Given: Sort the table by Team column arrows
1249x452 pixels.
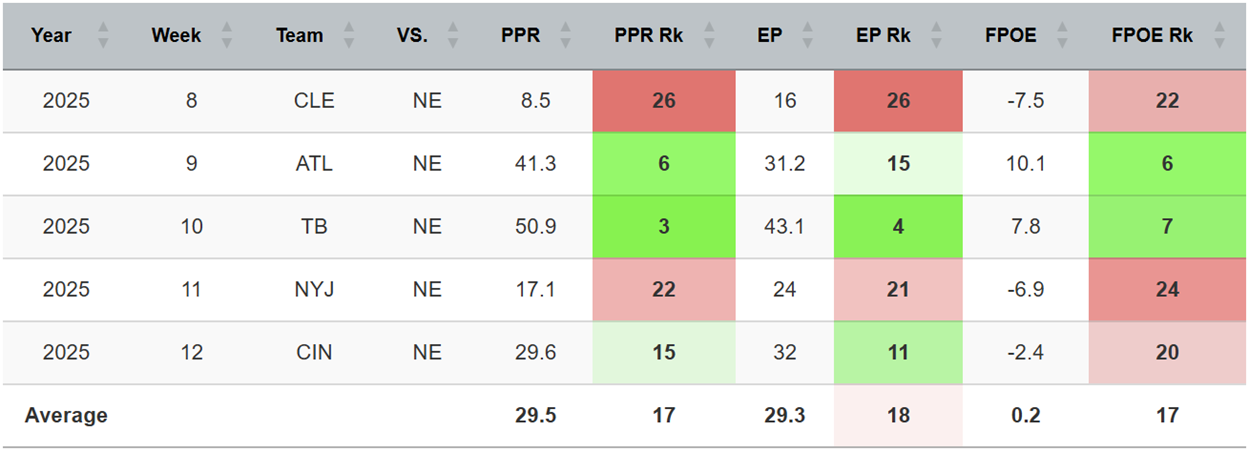Looking at the screenshot, I should tap(348, 36).
